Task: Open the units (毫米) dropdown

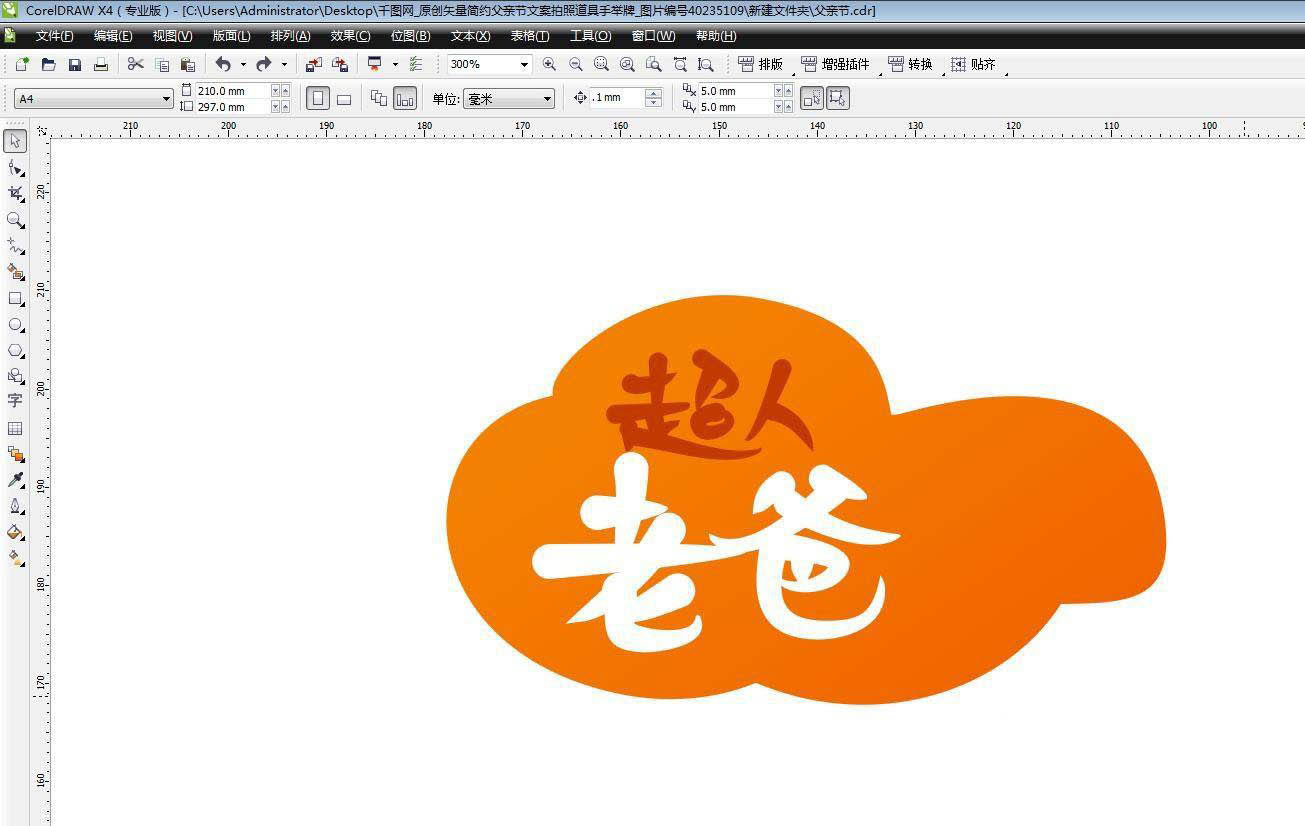Action: [x=547, y=99]
